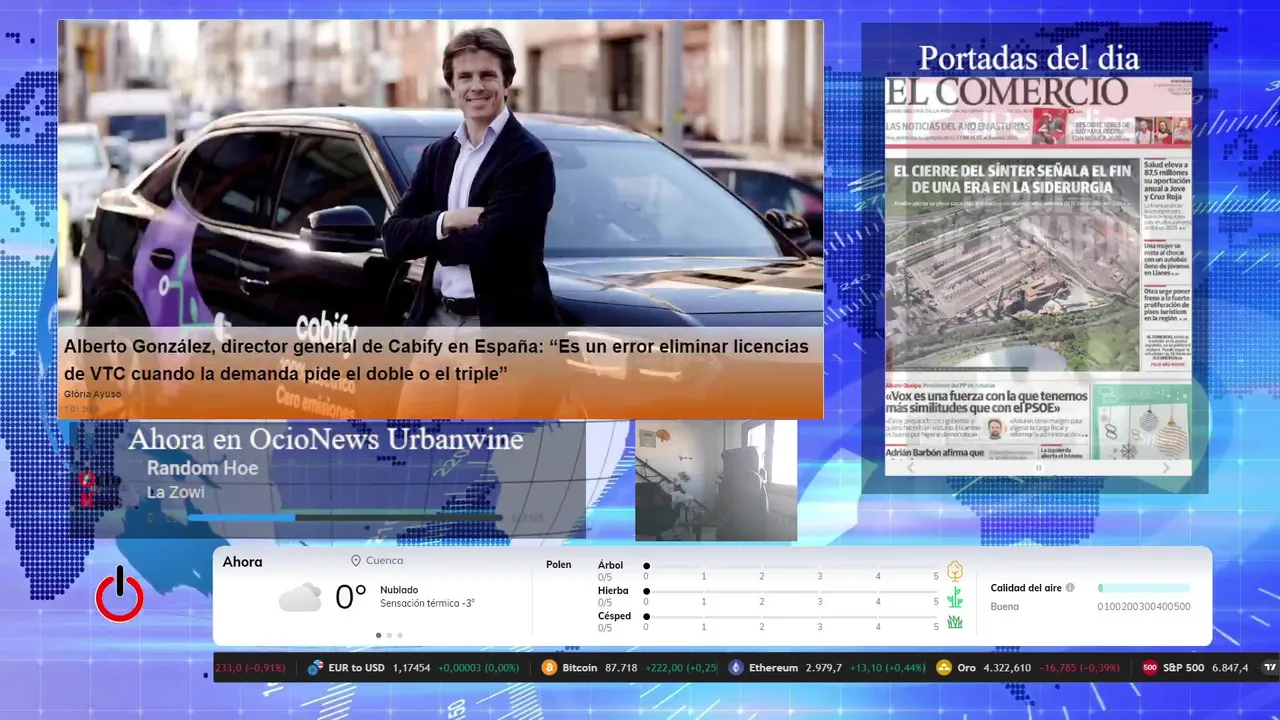Click Bitcoin price 87.718
1280x720 pixels.
click(622, 668)
